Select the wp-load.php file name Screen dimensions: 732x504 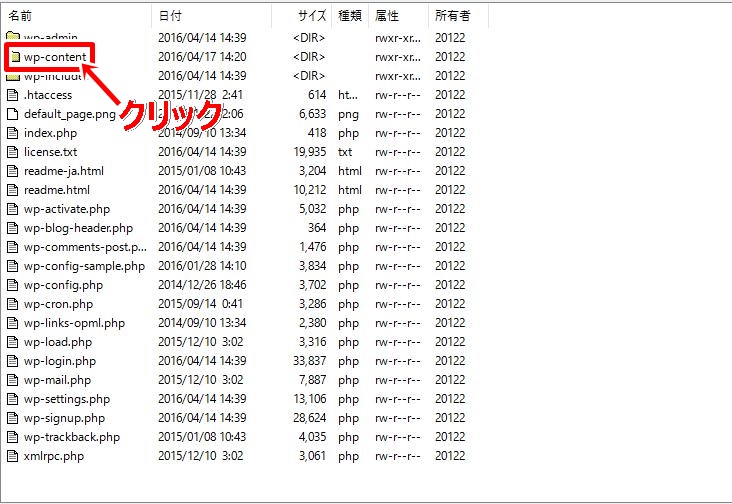(58, 342)
